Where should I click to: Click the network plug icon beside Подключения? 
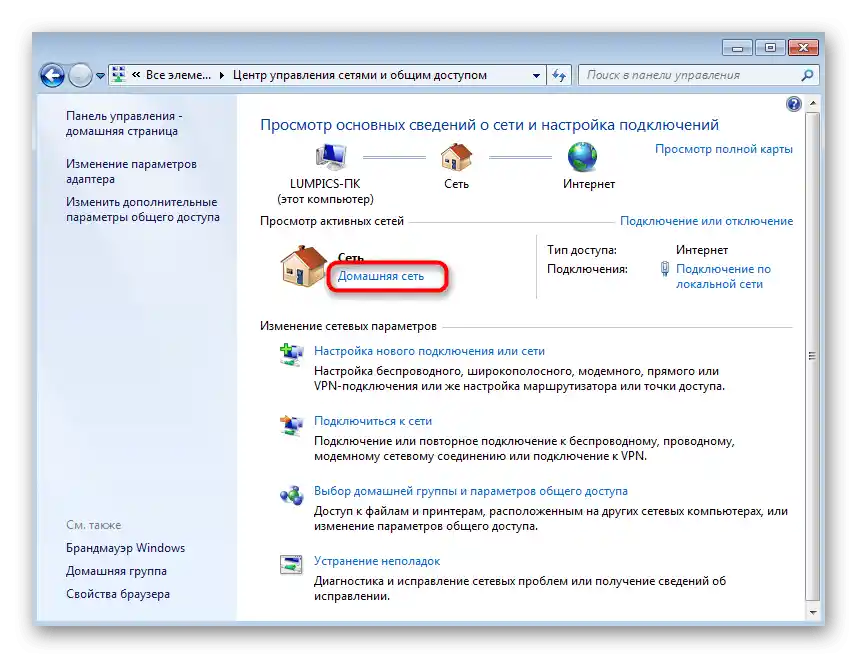click(x=665, y=269)
